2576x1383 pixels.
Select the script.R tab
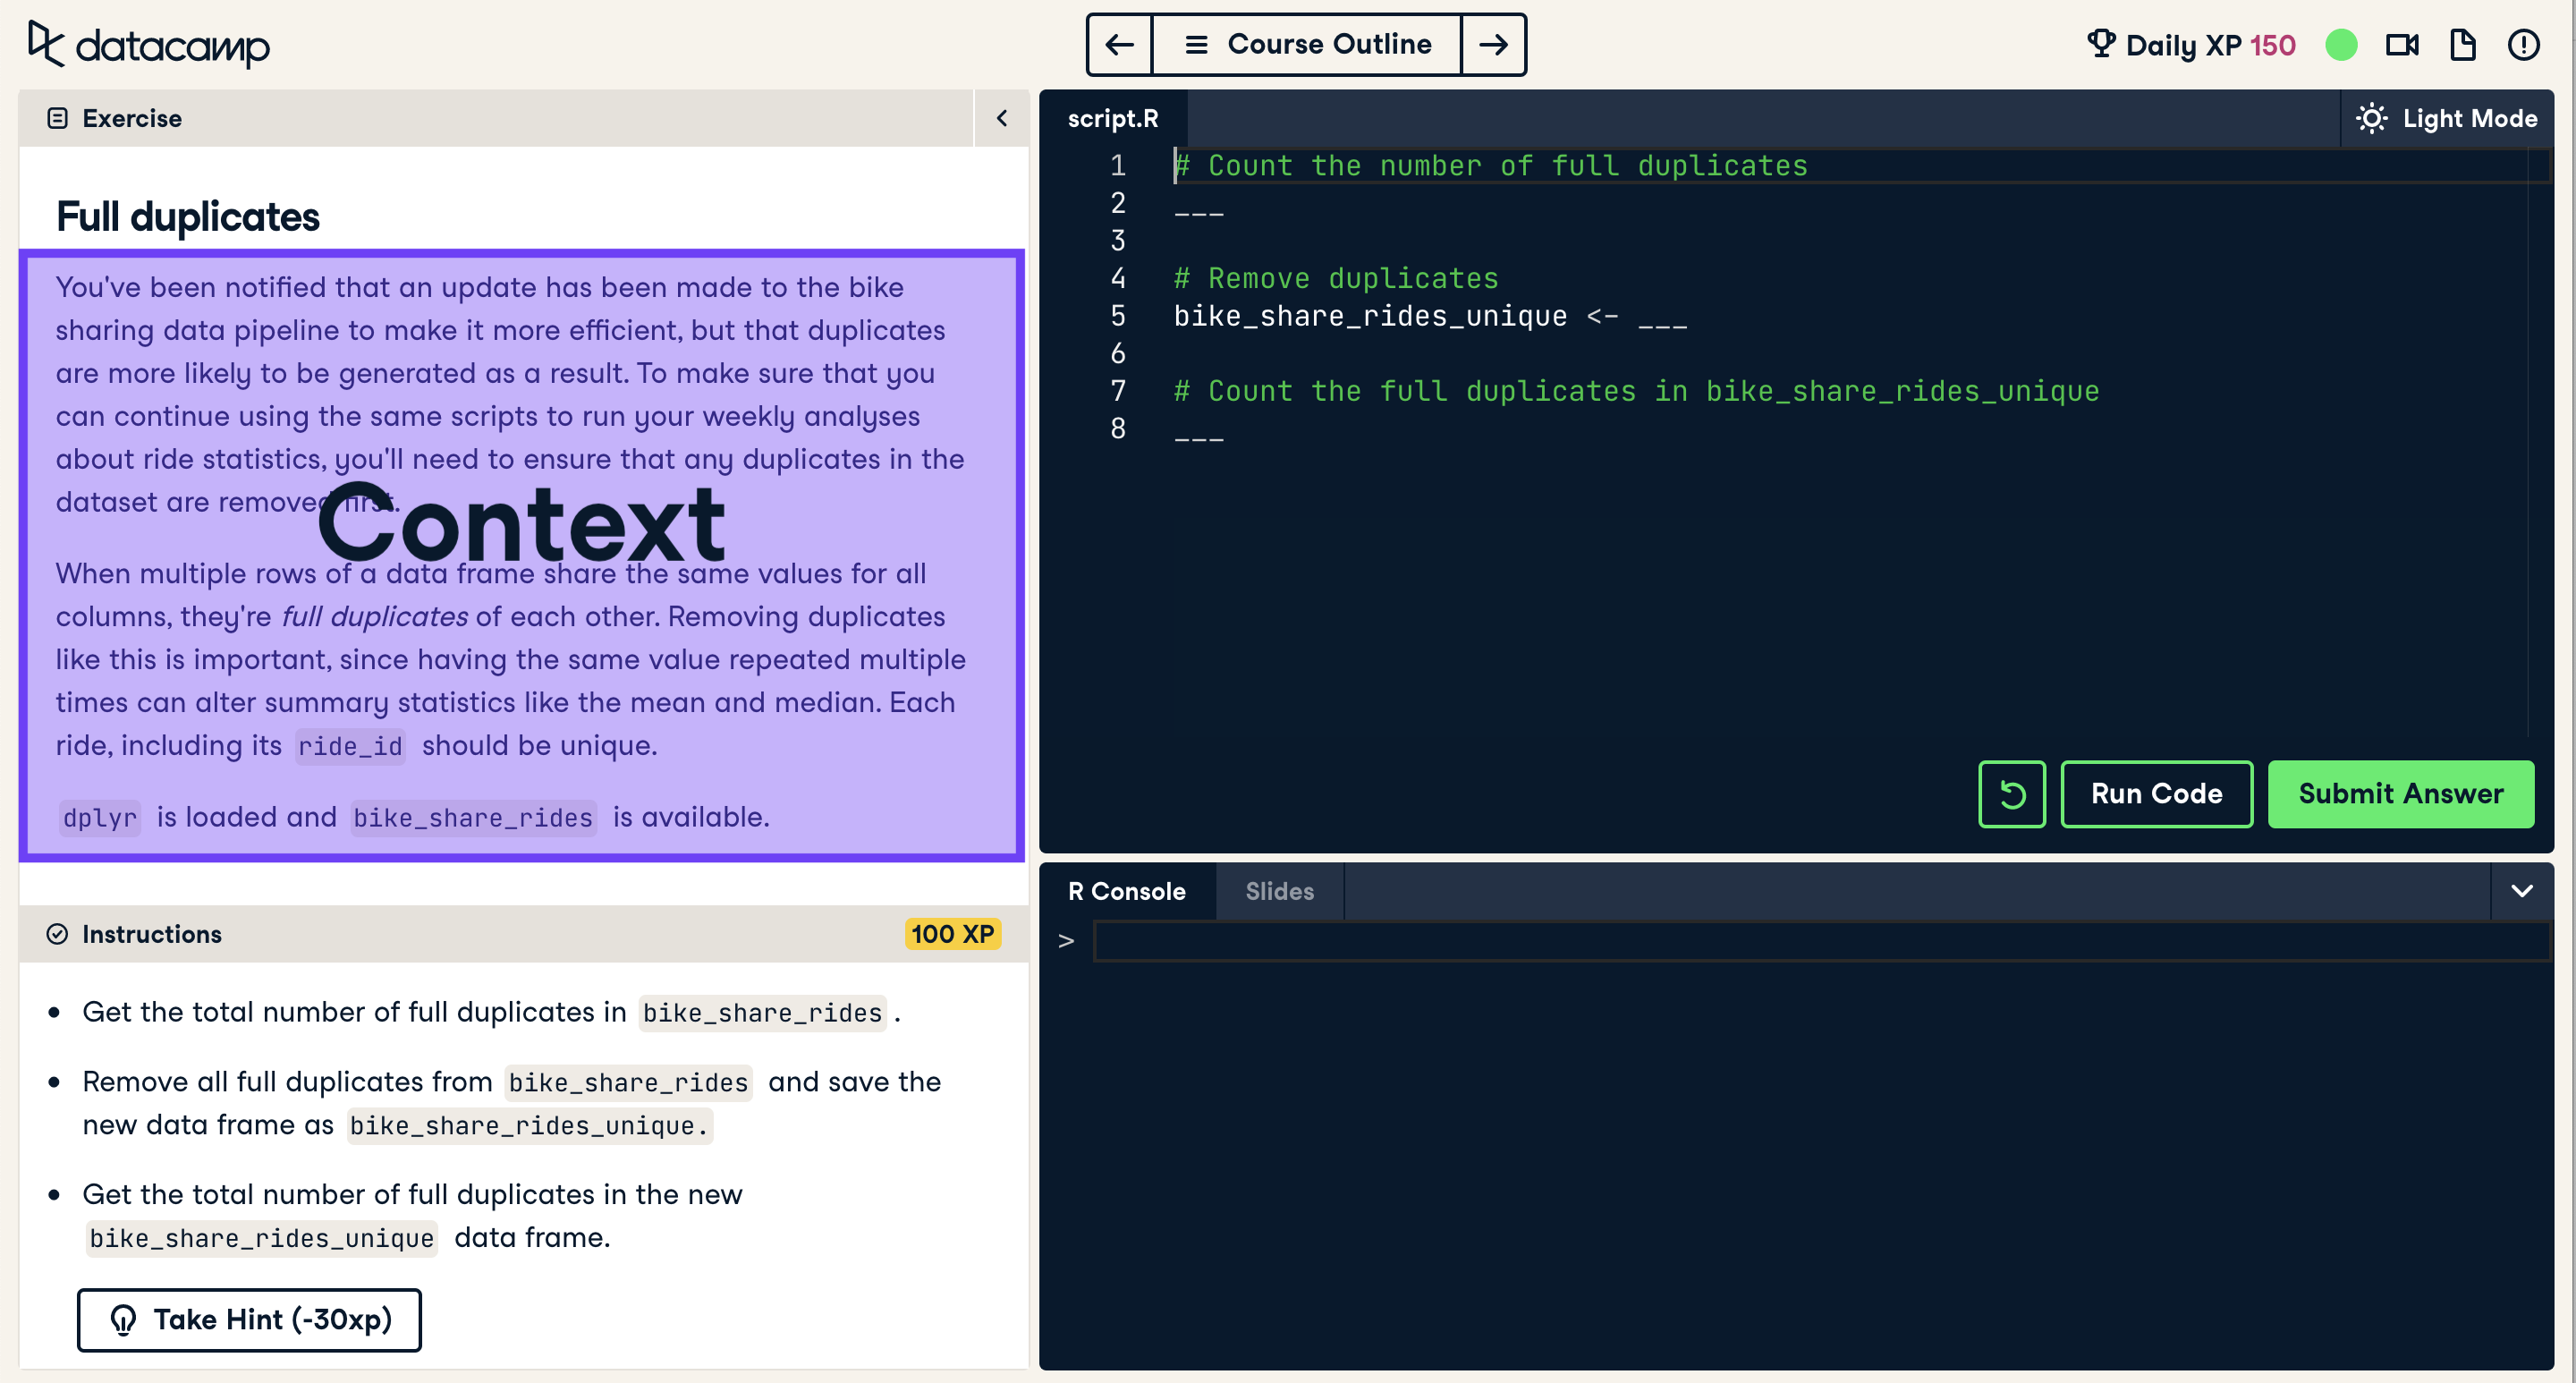click(1113, 118)
